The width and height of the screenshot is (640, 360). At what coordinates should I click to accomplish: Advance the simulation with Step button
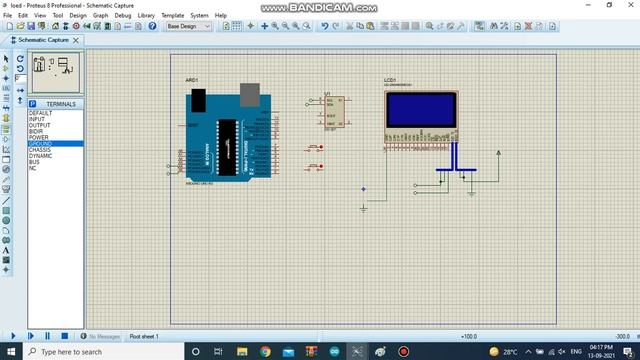point(31,336)
